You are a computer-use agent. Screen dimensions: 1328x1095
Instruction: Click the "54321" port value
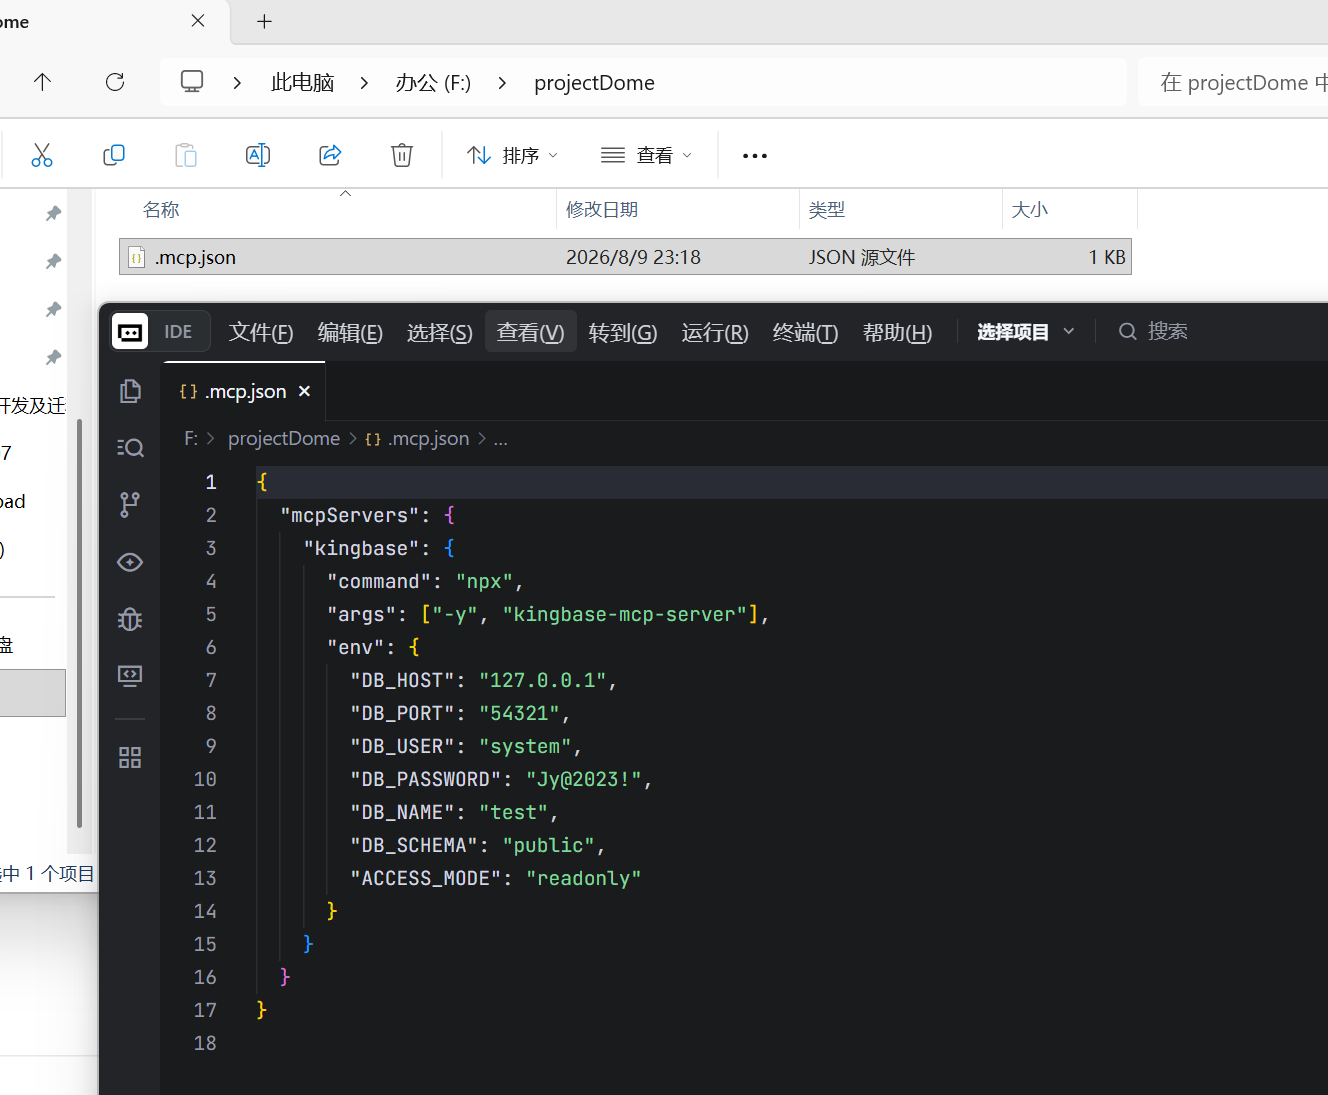[519, 713]
